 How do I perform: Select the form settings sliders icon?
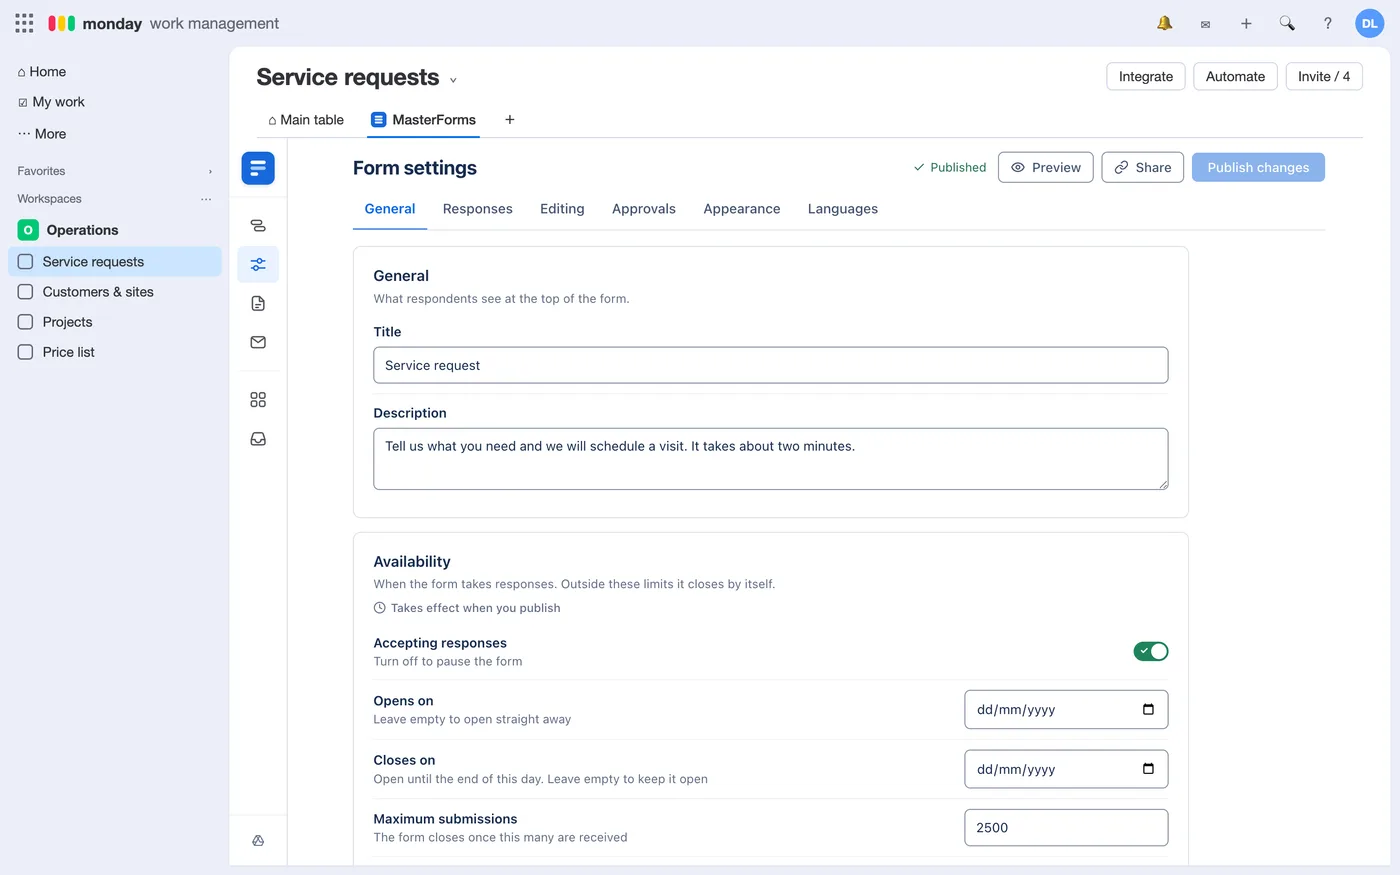(258, 265)
